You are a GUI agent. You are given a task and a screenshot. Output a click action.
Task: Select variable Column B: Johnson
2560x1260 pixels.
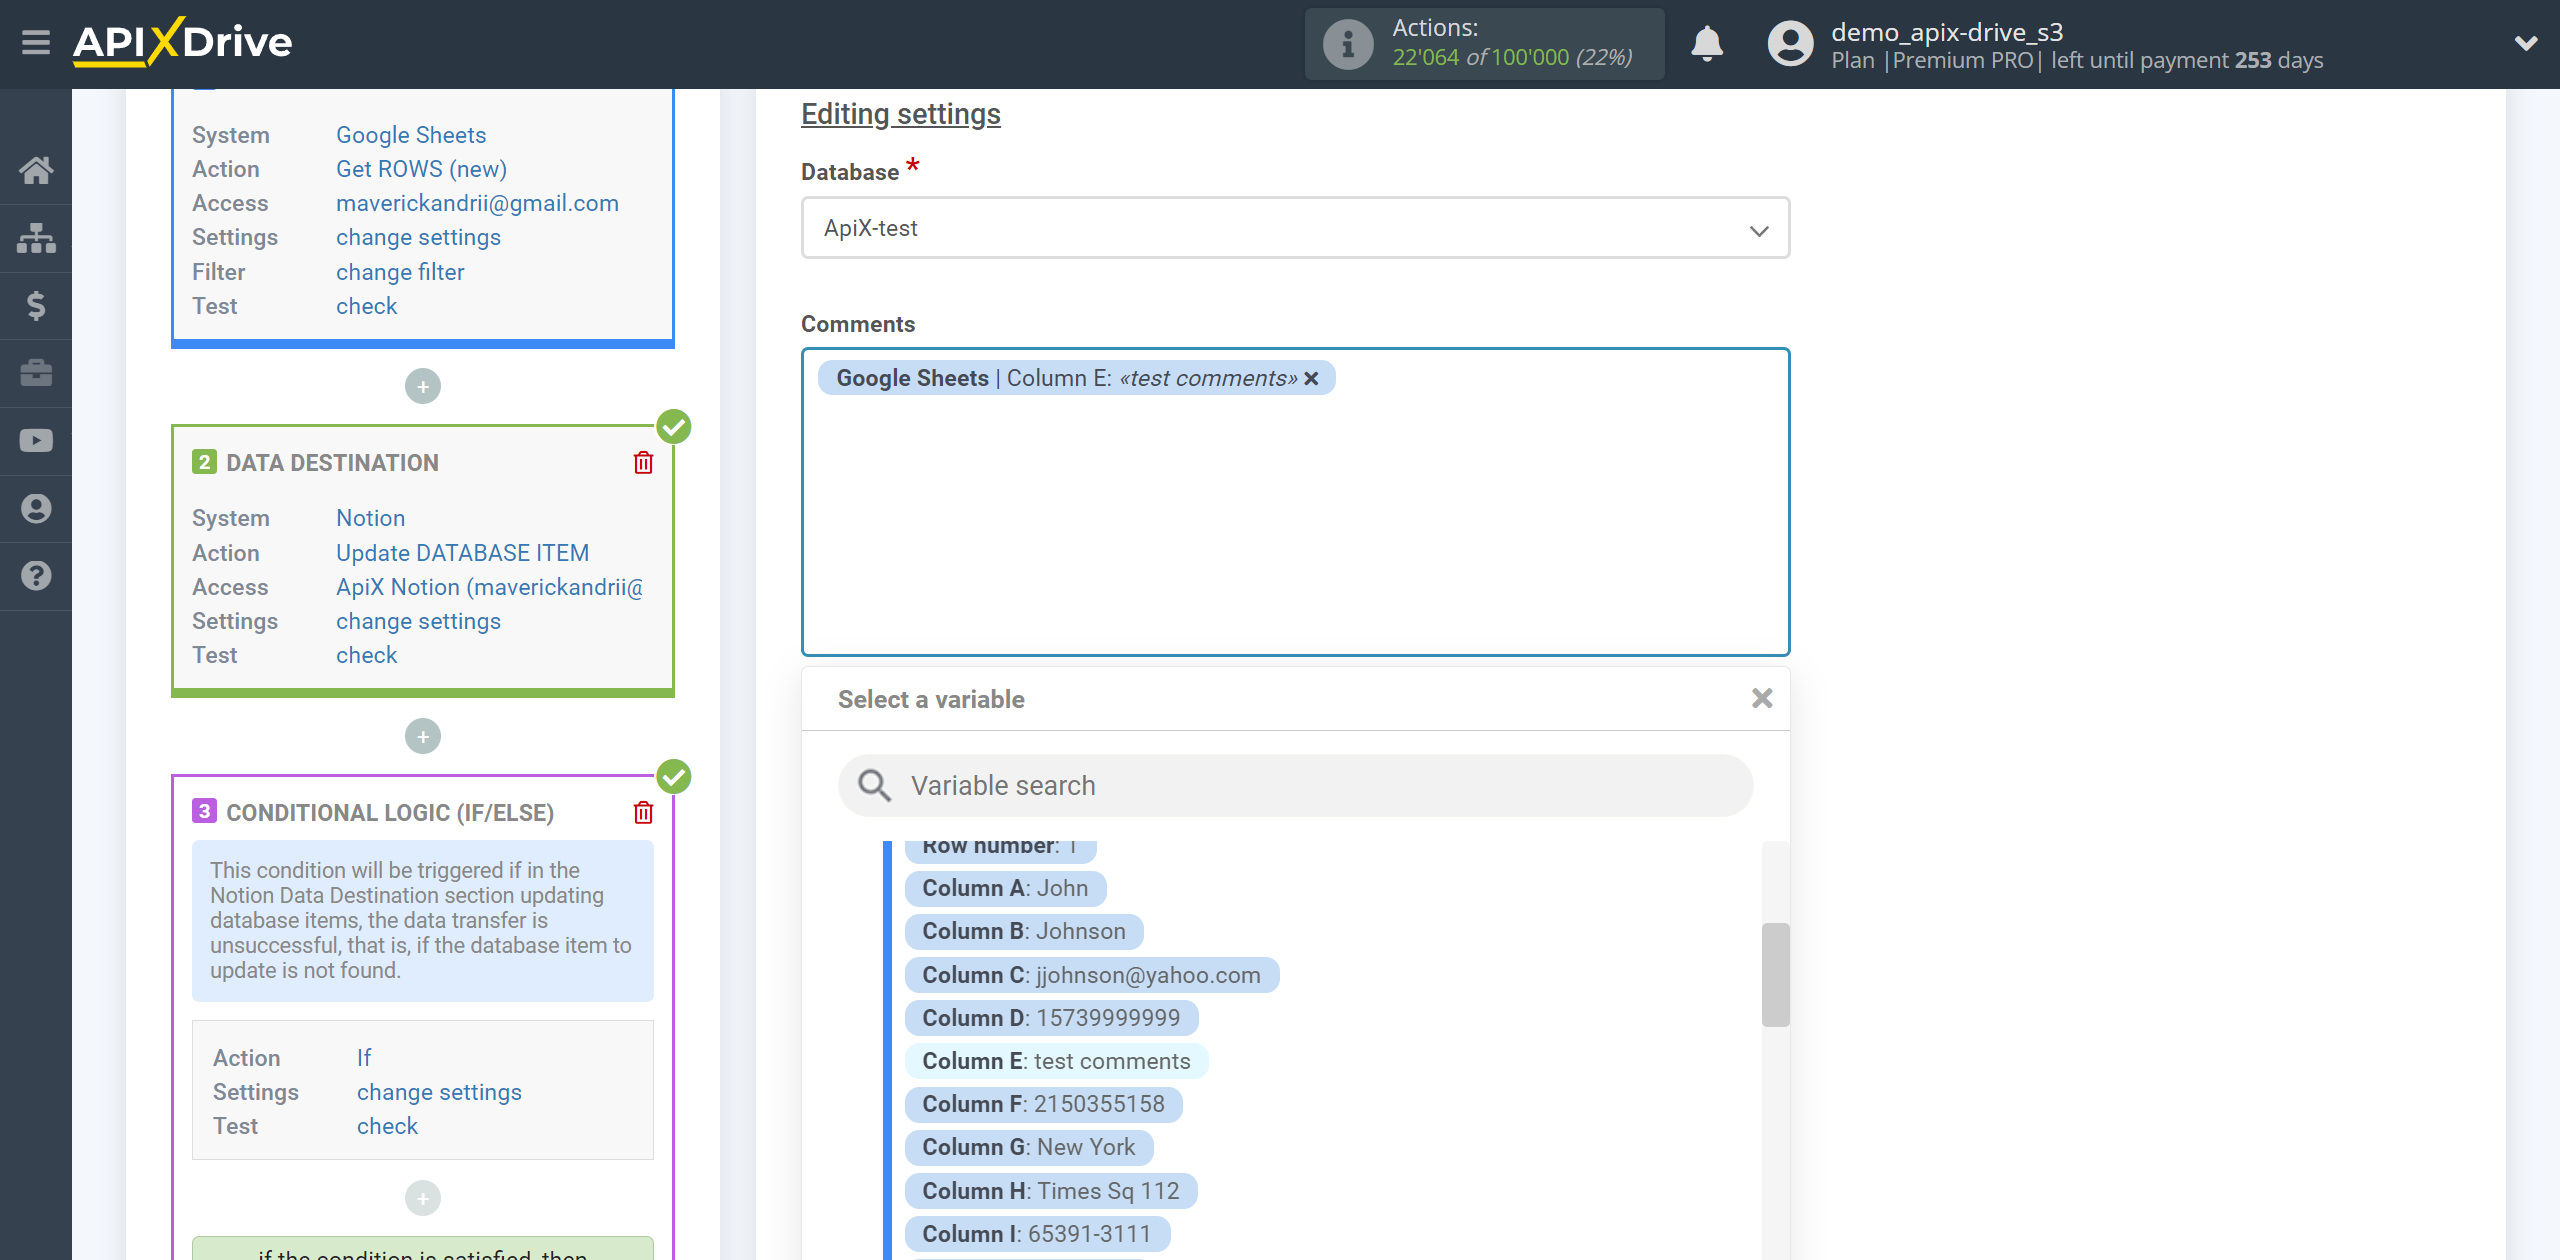[1024, 931]
